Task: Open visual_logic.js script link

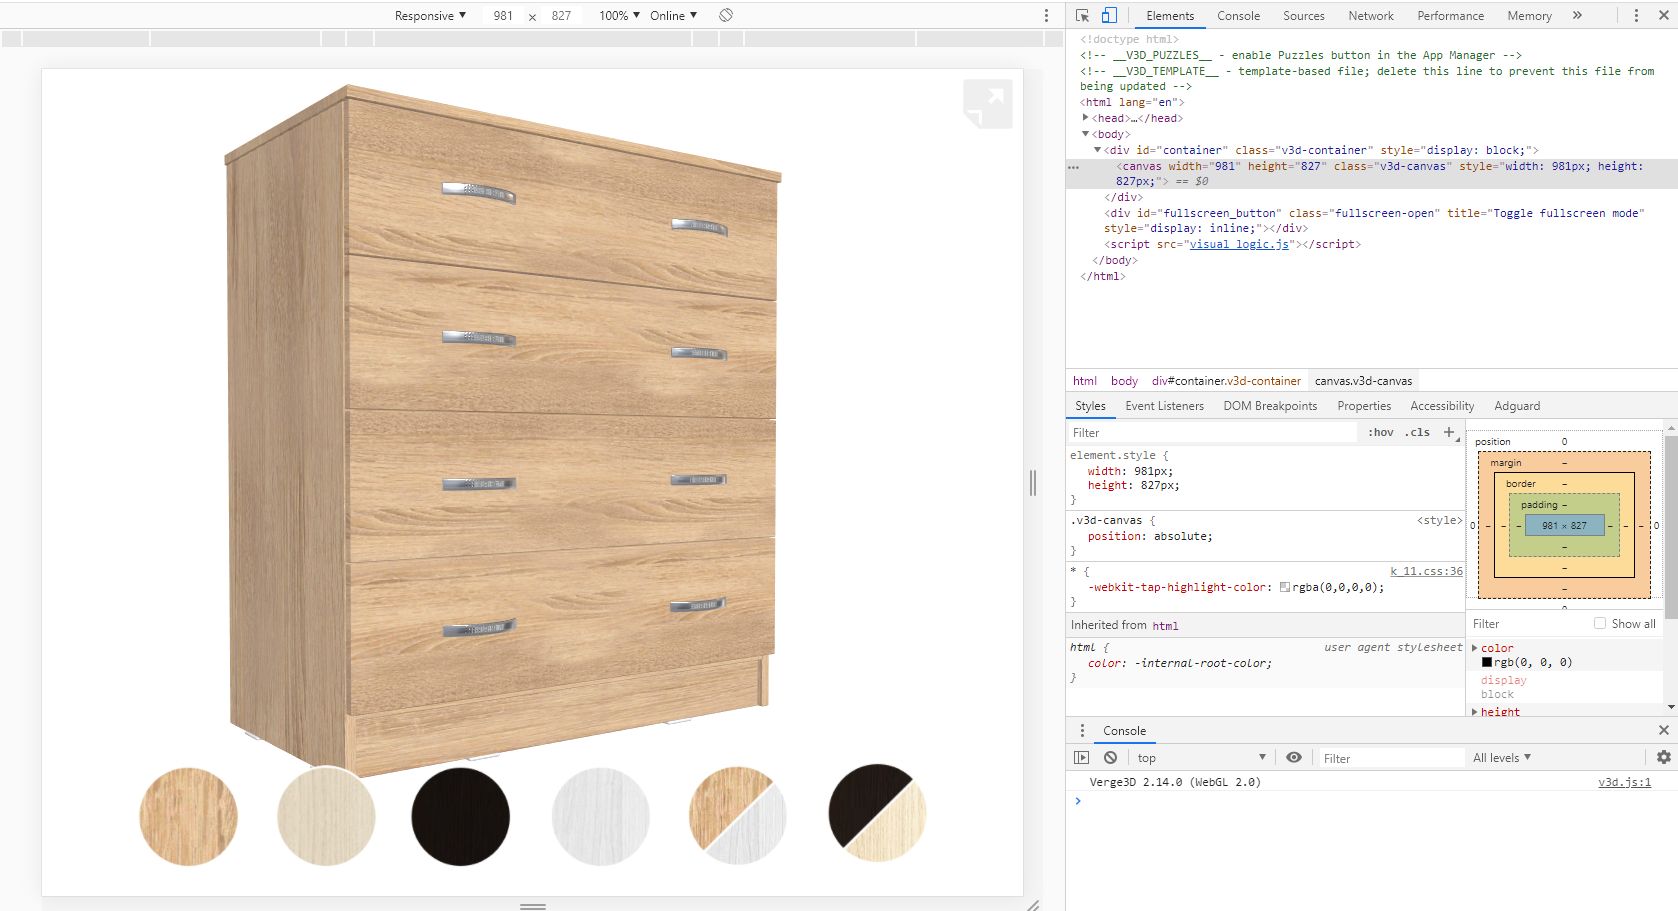Action: [x=1239, y=244]
